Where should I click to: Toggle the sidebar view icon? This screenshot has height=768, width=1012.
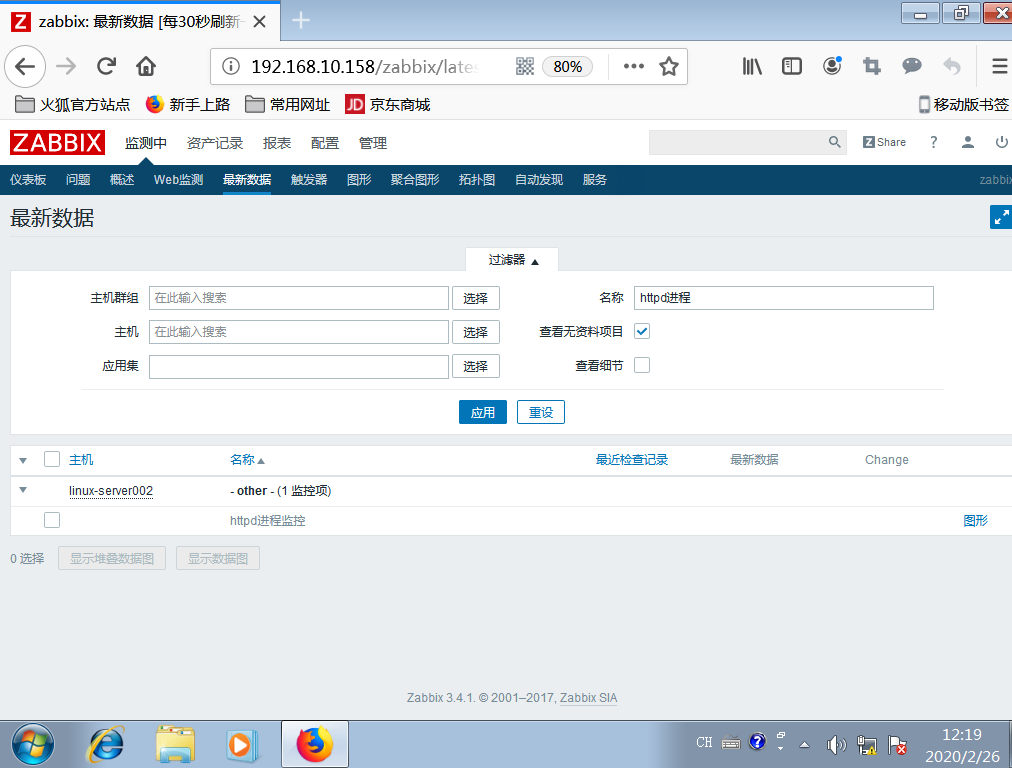[x=792, y=66]
